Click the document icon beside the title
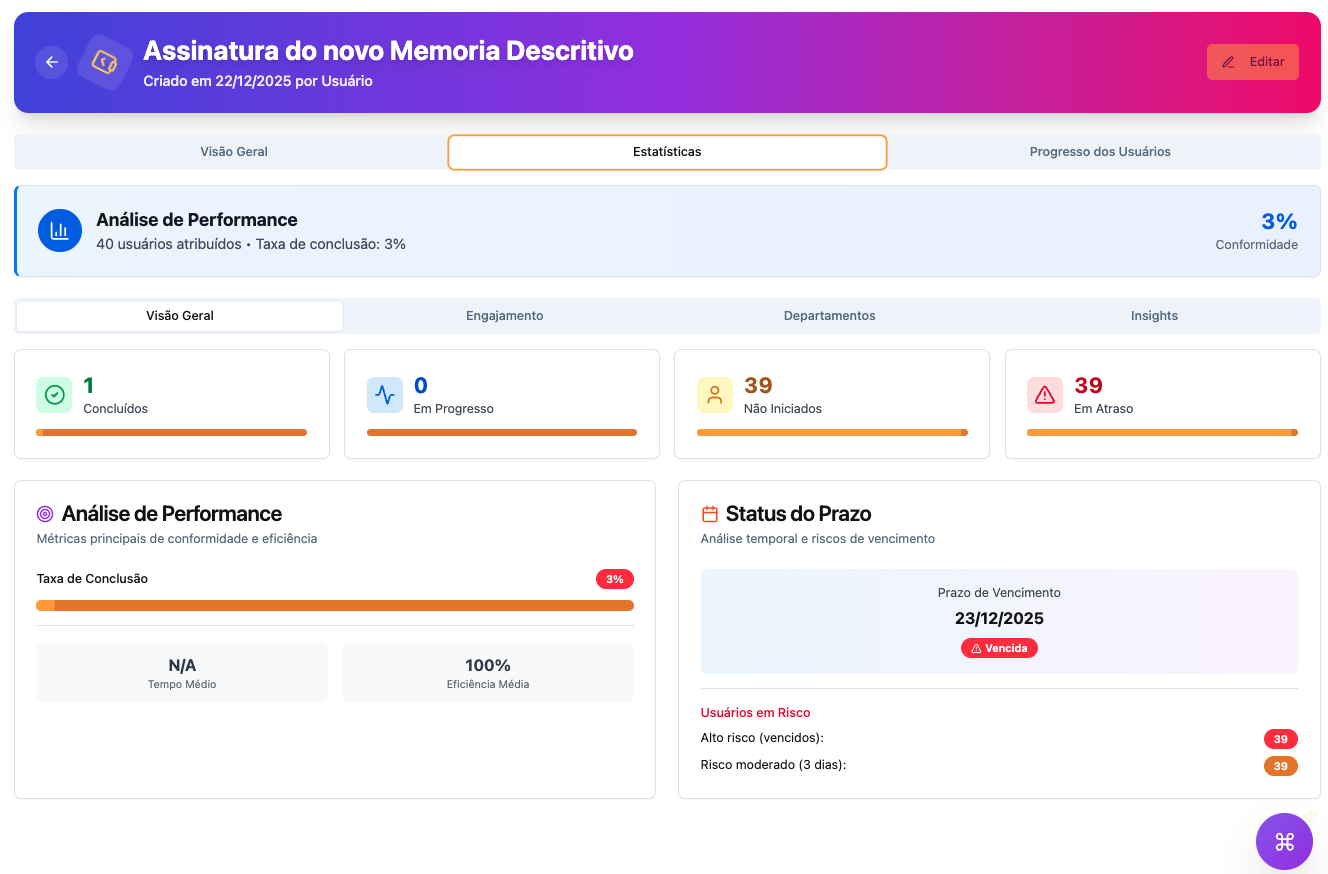Screen dimensions: 1328x874 (105, 62)
